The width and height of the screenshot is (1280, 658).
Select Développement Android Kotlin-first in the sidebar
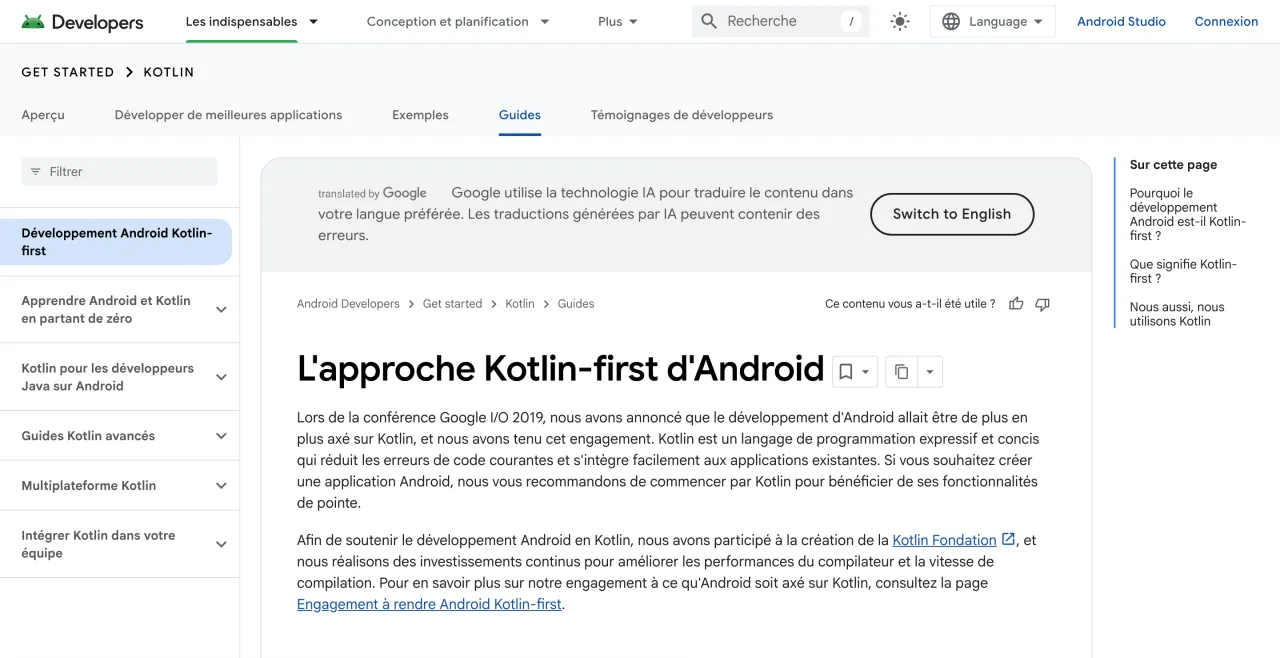(116, 242)
